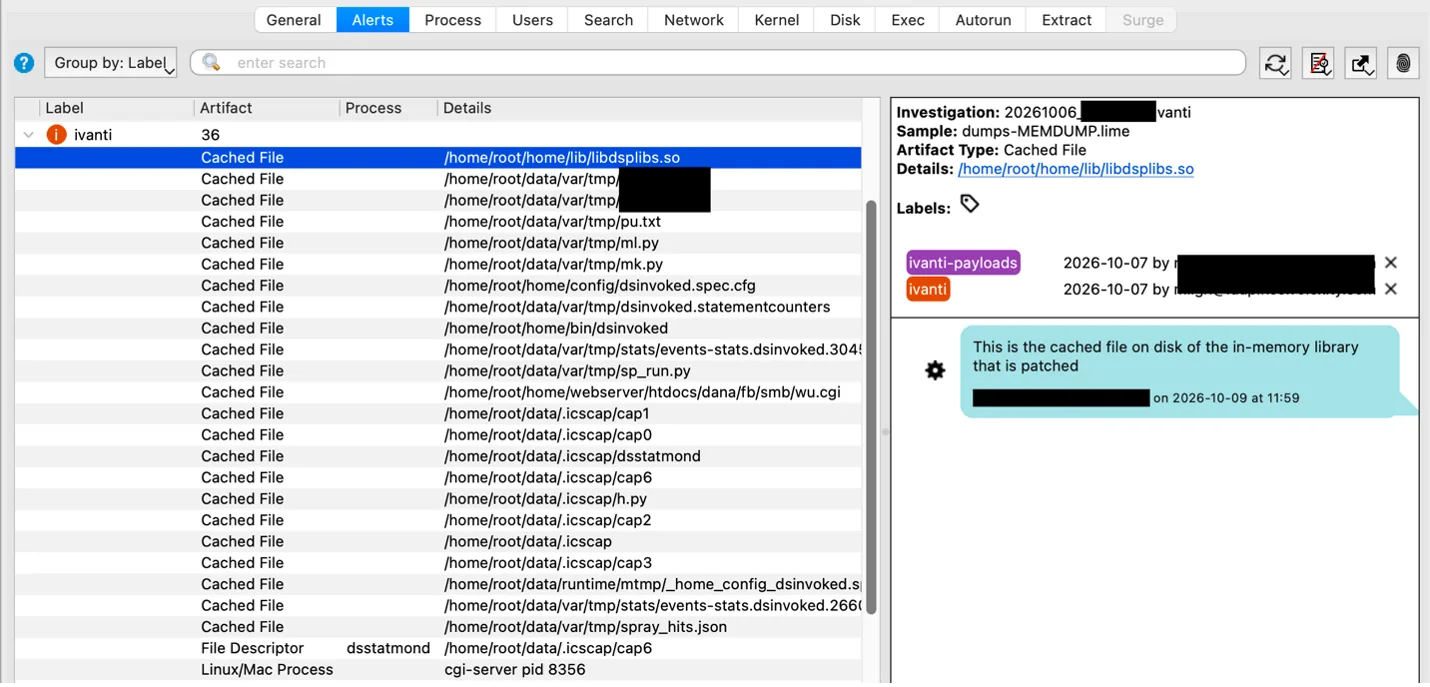This screenshot has width=1430, height=687.
Task: Click the export arrow icon in toolbar
Action: pos(1361,63)
